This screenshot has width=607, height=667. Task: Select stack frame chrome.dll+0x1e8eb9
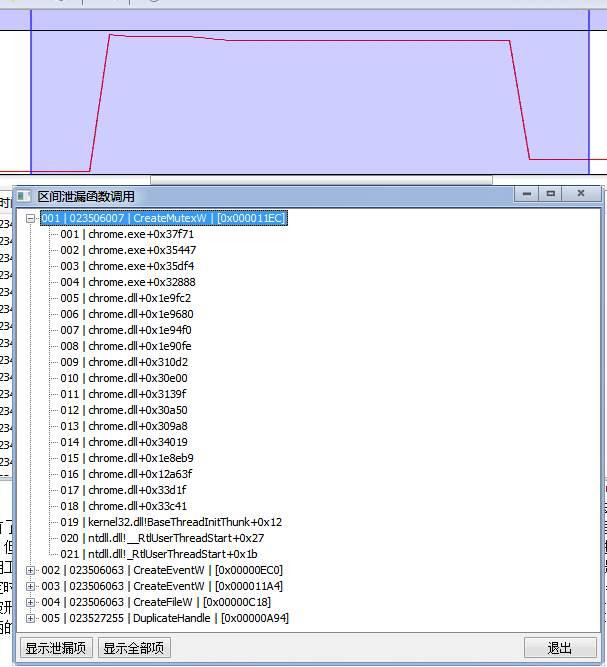(x=127, y=458)
